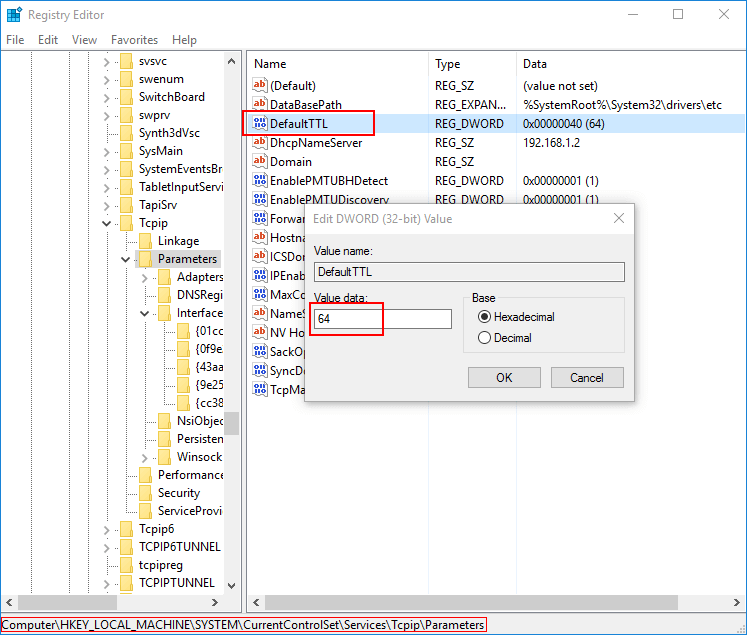The image size is (747, 635).
Task: Cancel the Edit DWORD dialog
Action: 587,378
